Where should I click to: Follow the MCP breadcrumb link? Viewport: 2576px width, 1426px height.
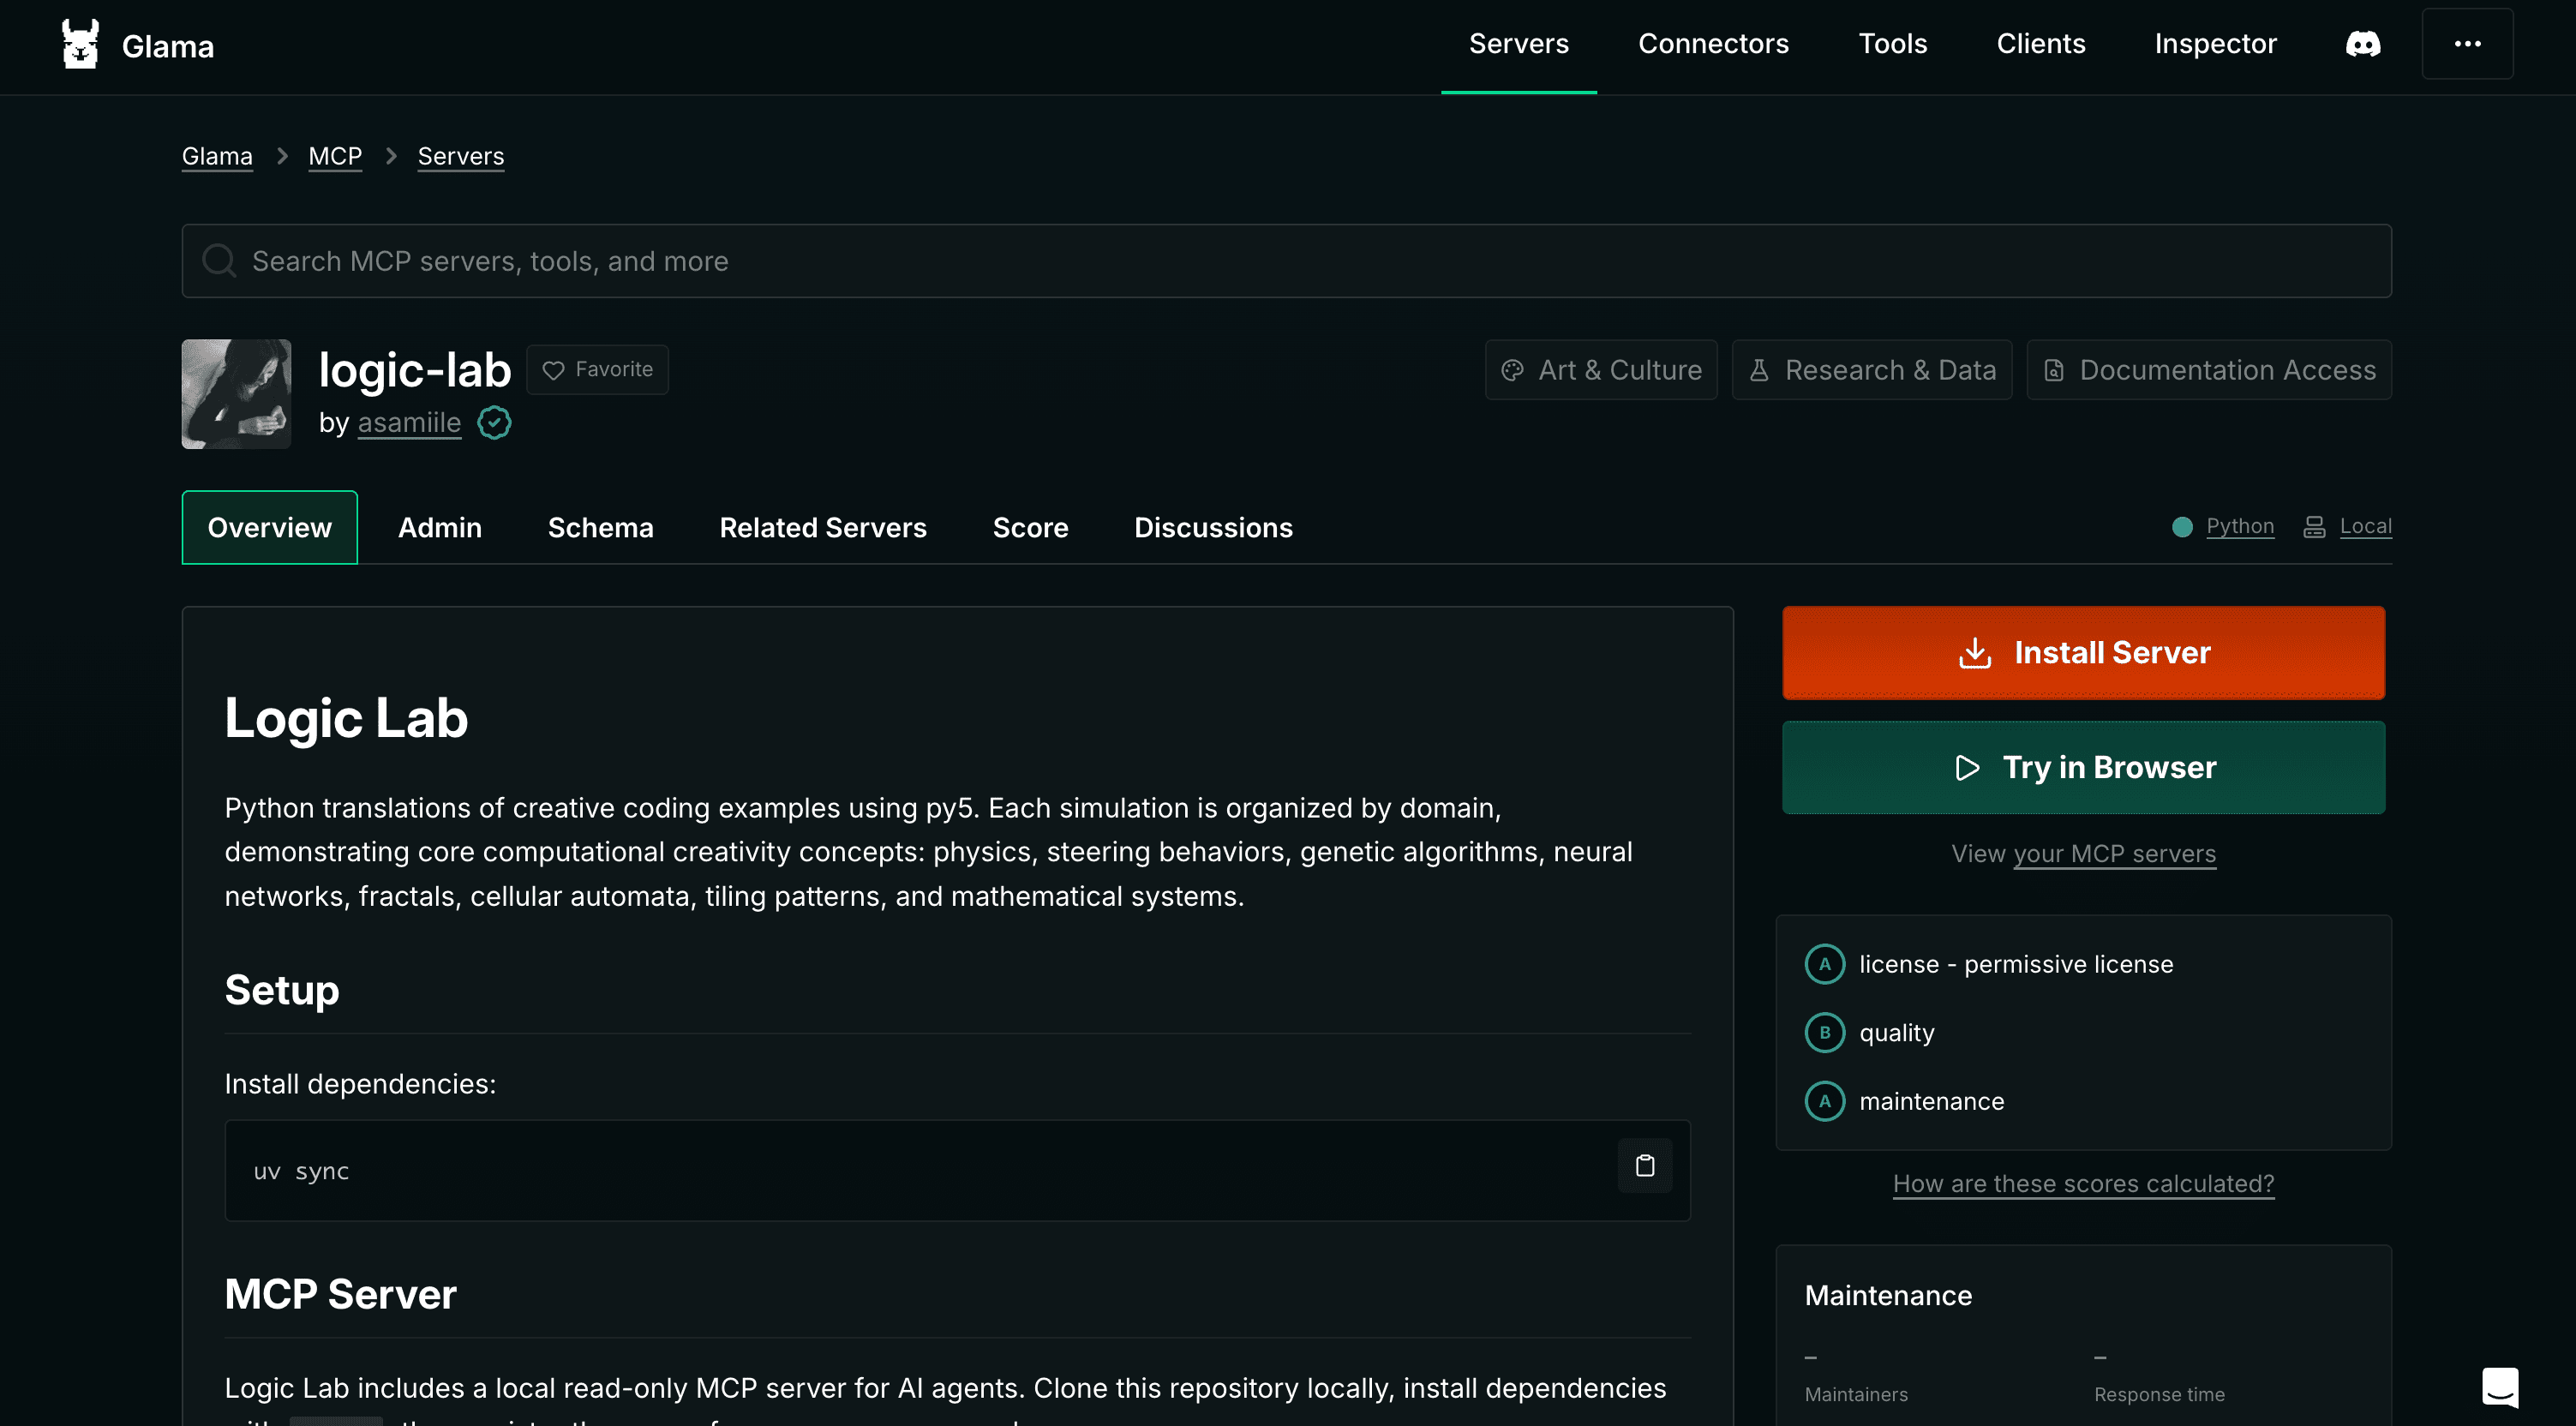(x=335, y=156)
